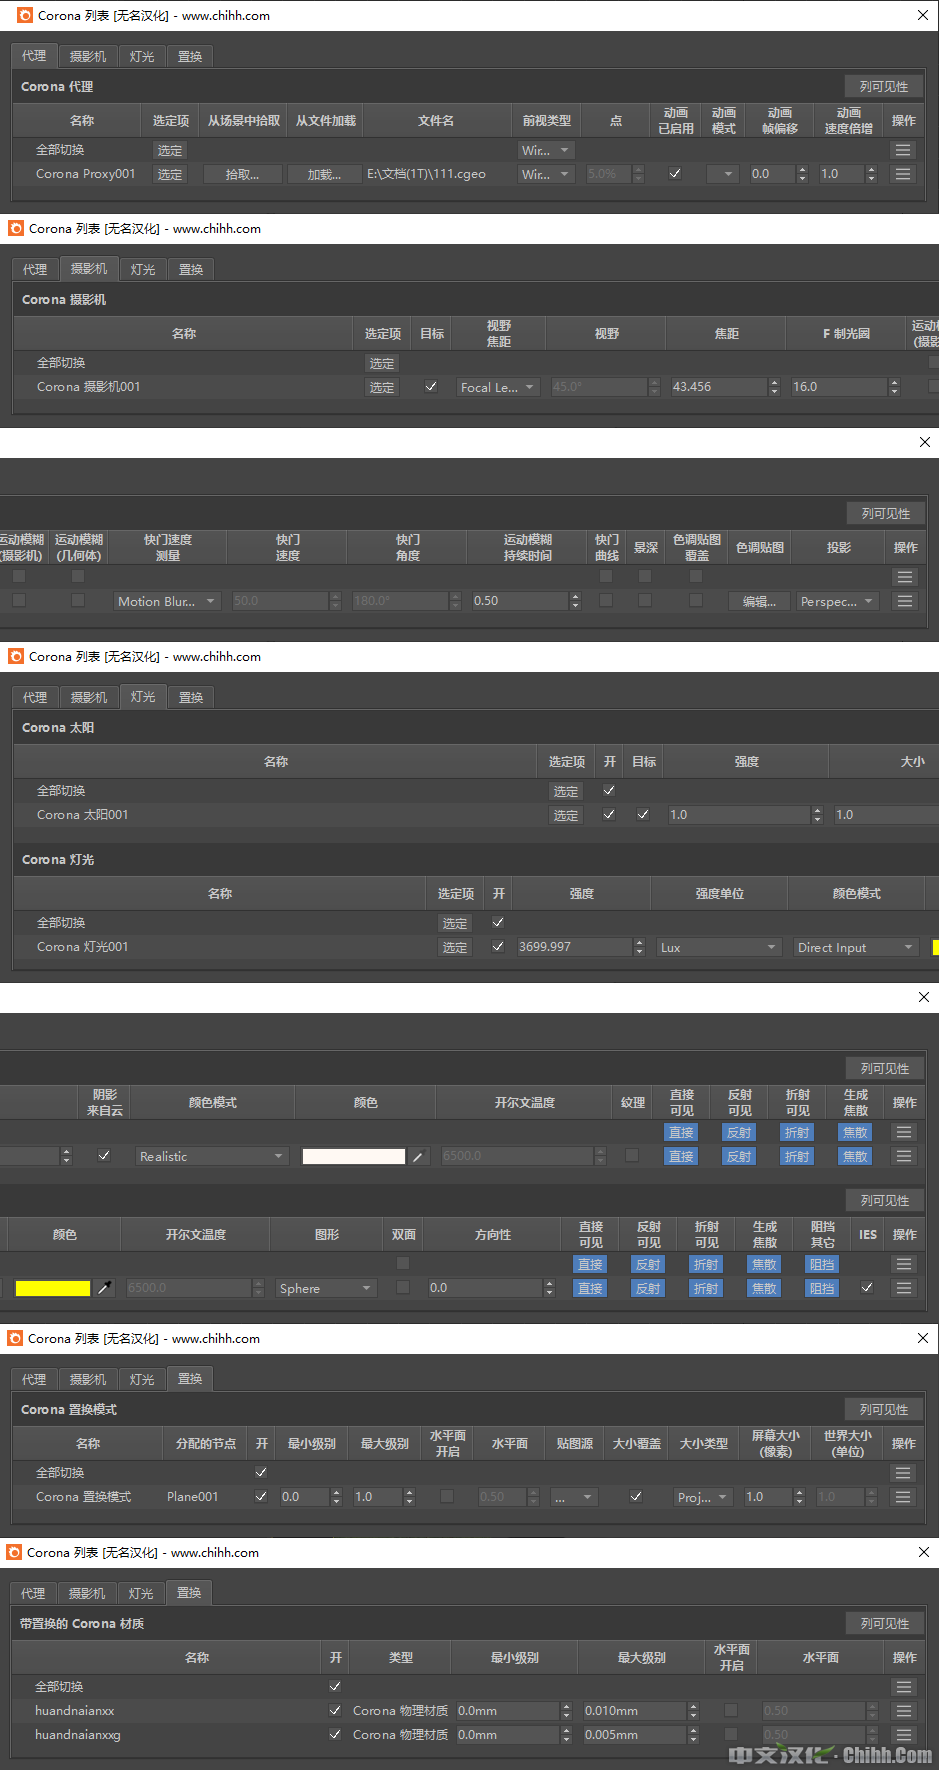Click the eyedropper beside the yellow color swatch

pyautogui.click(x=104, y=1288)
